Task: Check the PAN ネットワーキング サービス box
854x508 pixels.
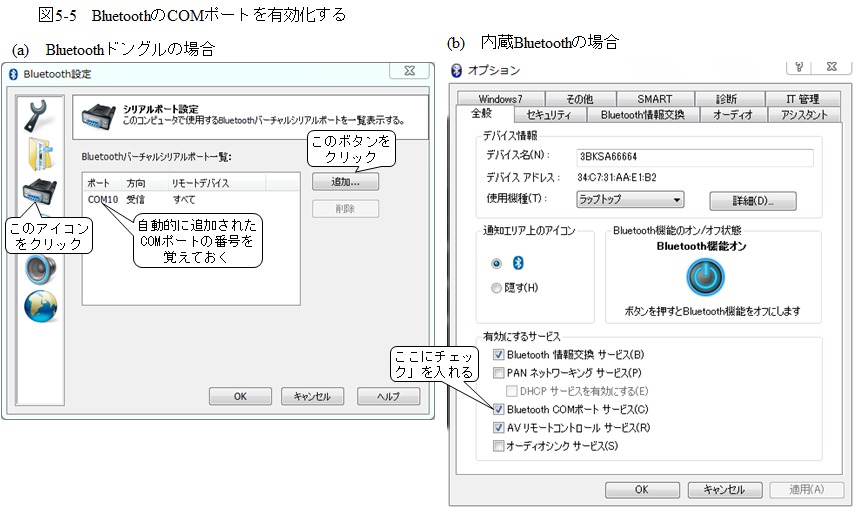Action: [499, 372]
